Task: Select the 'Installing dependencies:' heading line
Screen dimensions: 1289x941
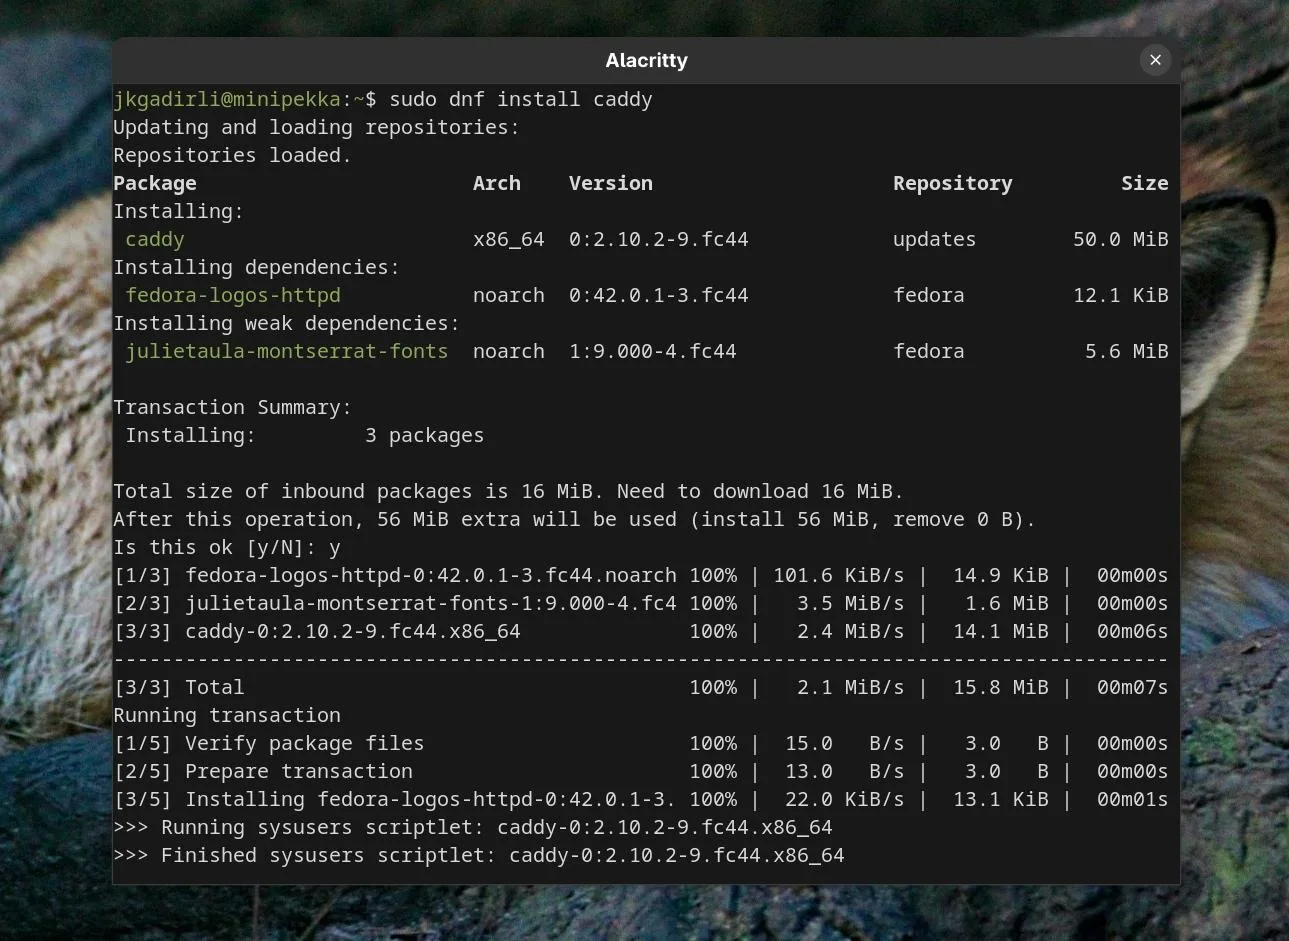Action: (x=257, y=267)
